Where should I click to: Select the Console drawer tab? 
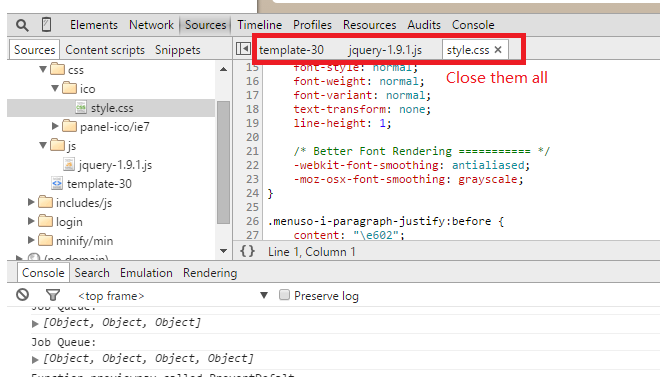[x=43, y=273]
